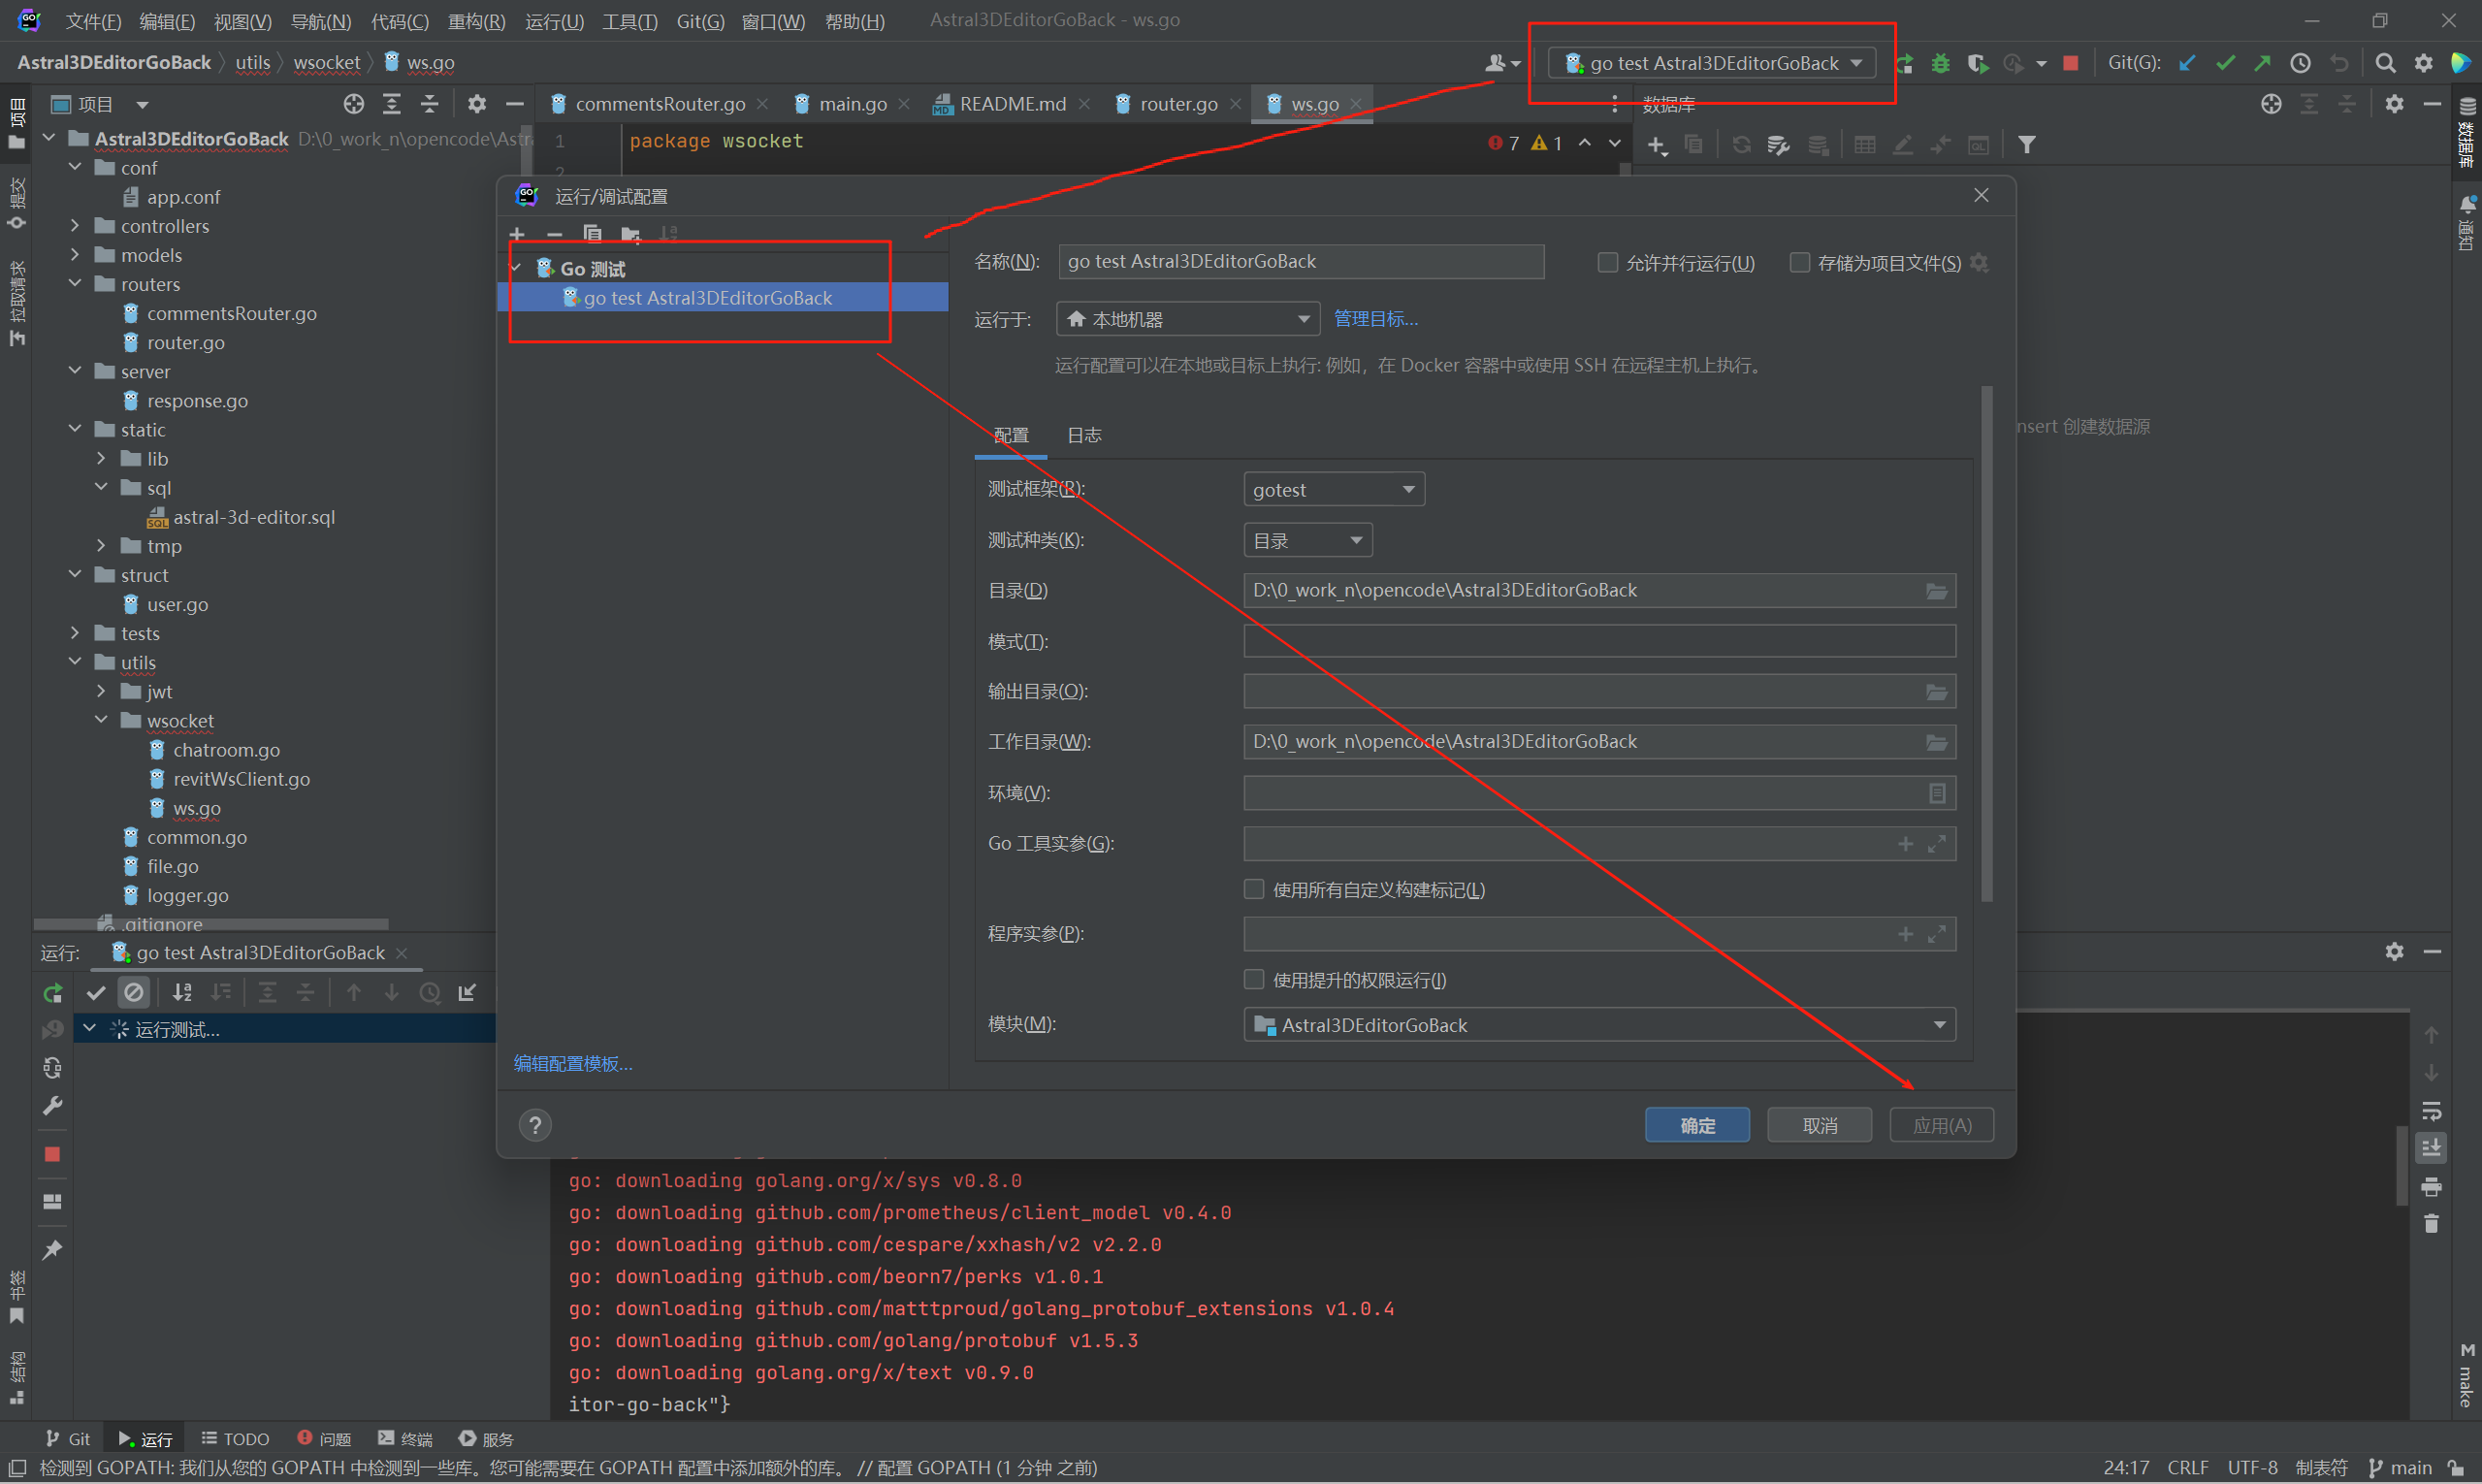Switch to 日志 tab in dialog

[1084, 436]
